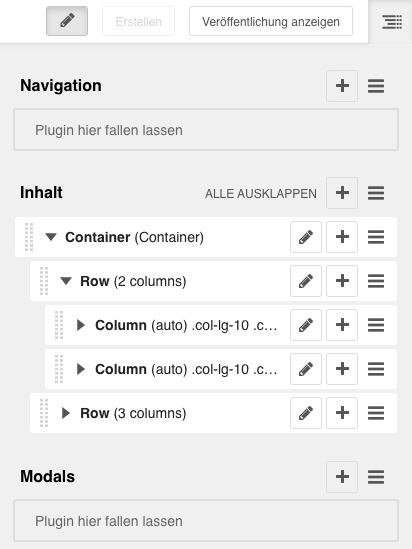Add child plugin to Row (2 columns)
This screenshot has height=549, width=412.
pyautogui.click(x=342, y=281)
